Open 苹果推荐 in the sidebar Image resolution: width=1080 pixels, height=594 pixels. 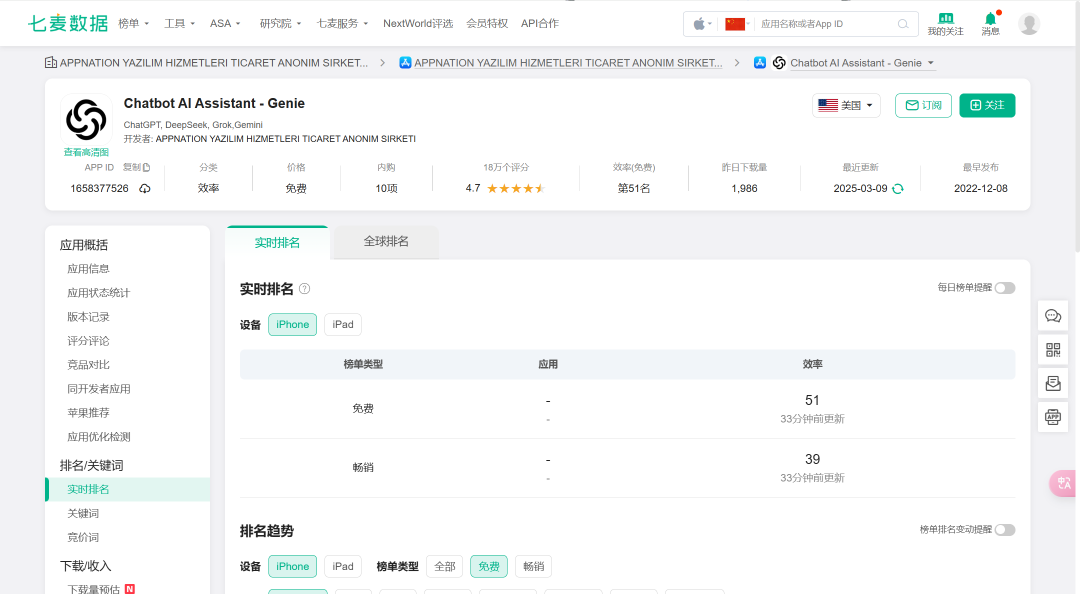(88, 413)
